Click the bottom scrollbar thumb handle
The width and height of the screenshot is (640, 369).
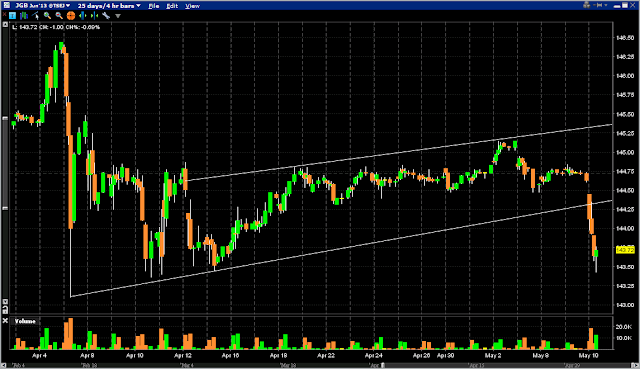pos(383,365)
